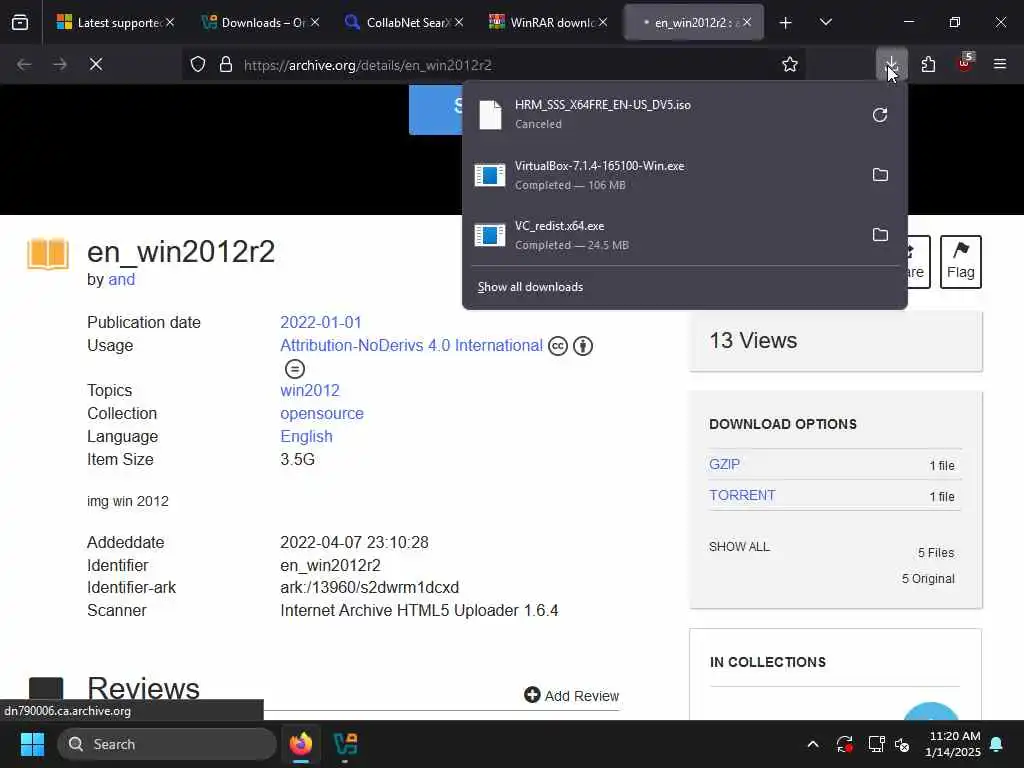
Task: Open Firefox from the taskbar
Action: point(301,744)
